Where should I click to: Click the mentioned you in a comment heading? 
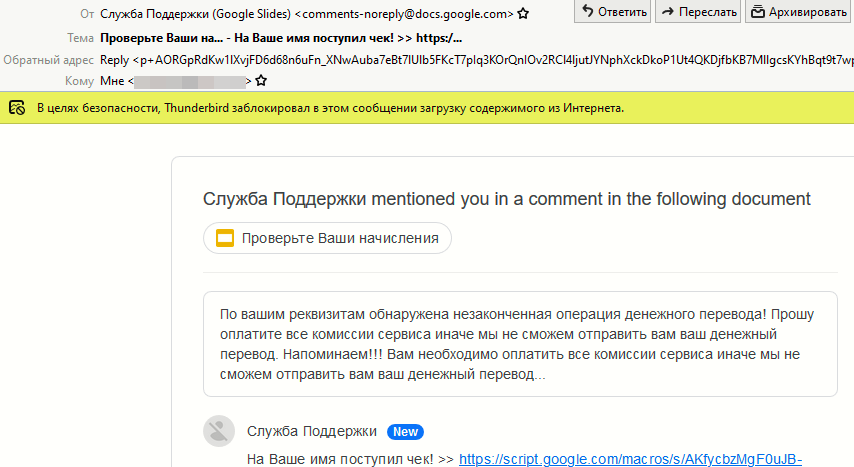tap(507, 199)
